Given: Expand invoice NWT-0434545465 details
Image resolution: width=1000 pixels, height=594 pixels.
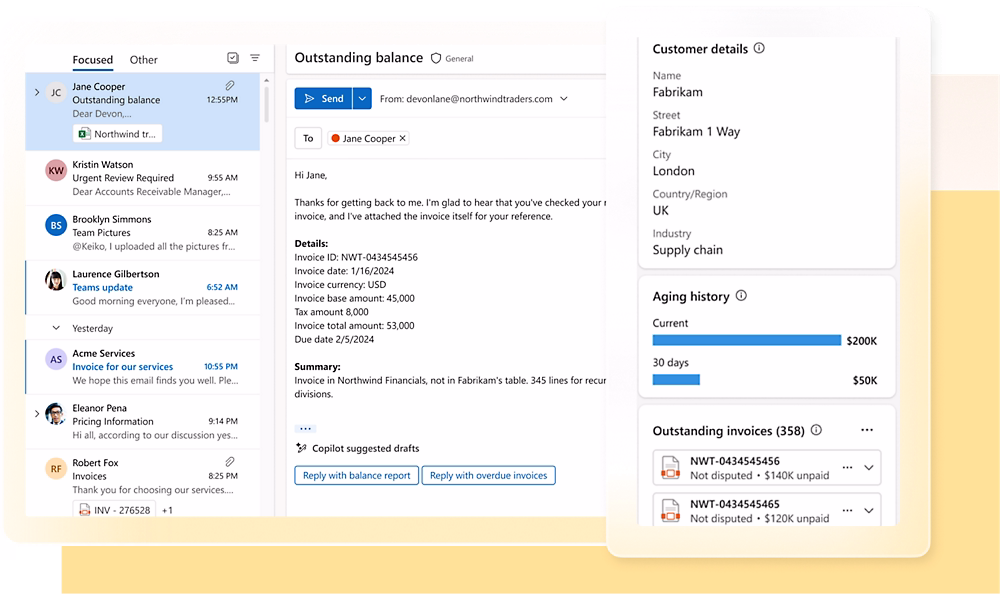Looking at the screenshot, I should 869,510.
